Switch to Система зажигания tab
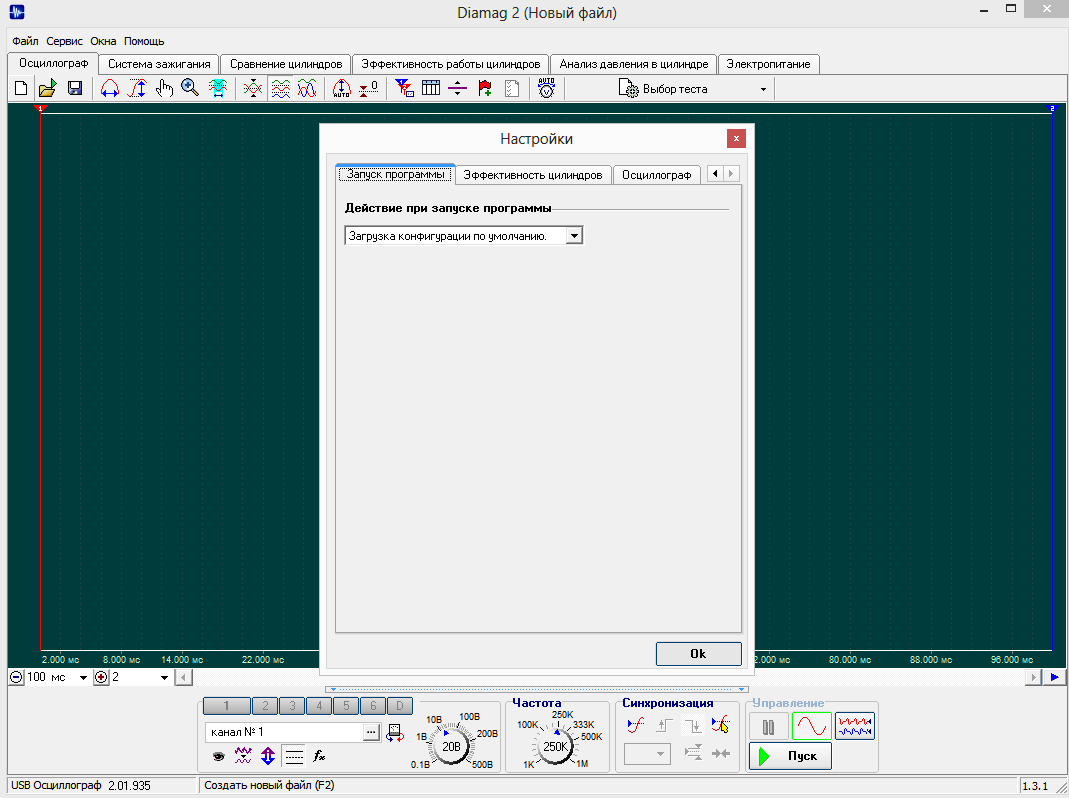The image size is (1069, 798). pos(159,64)
